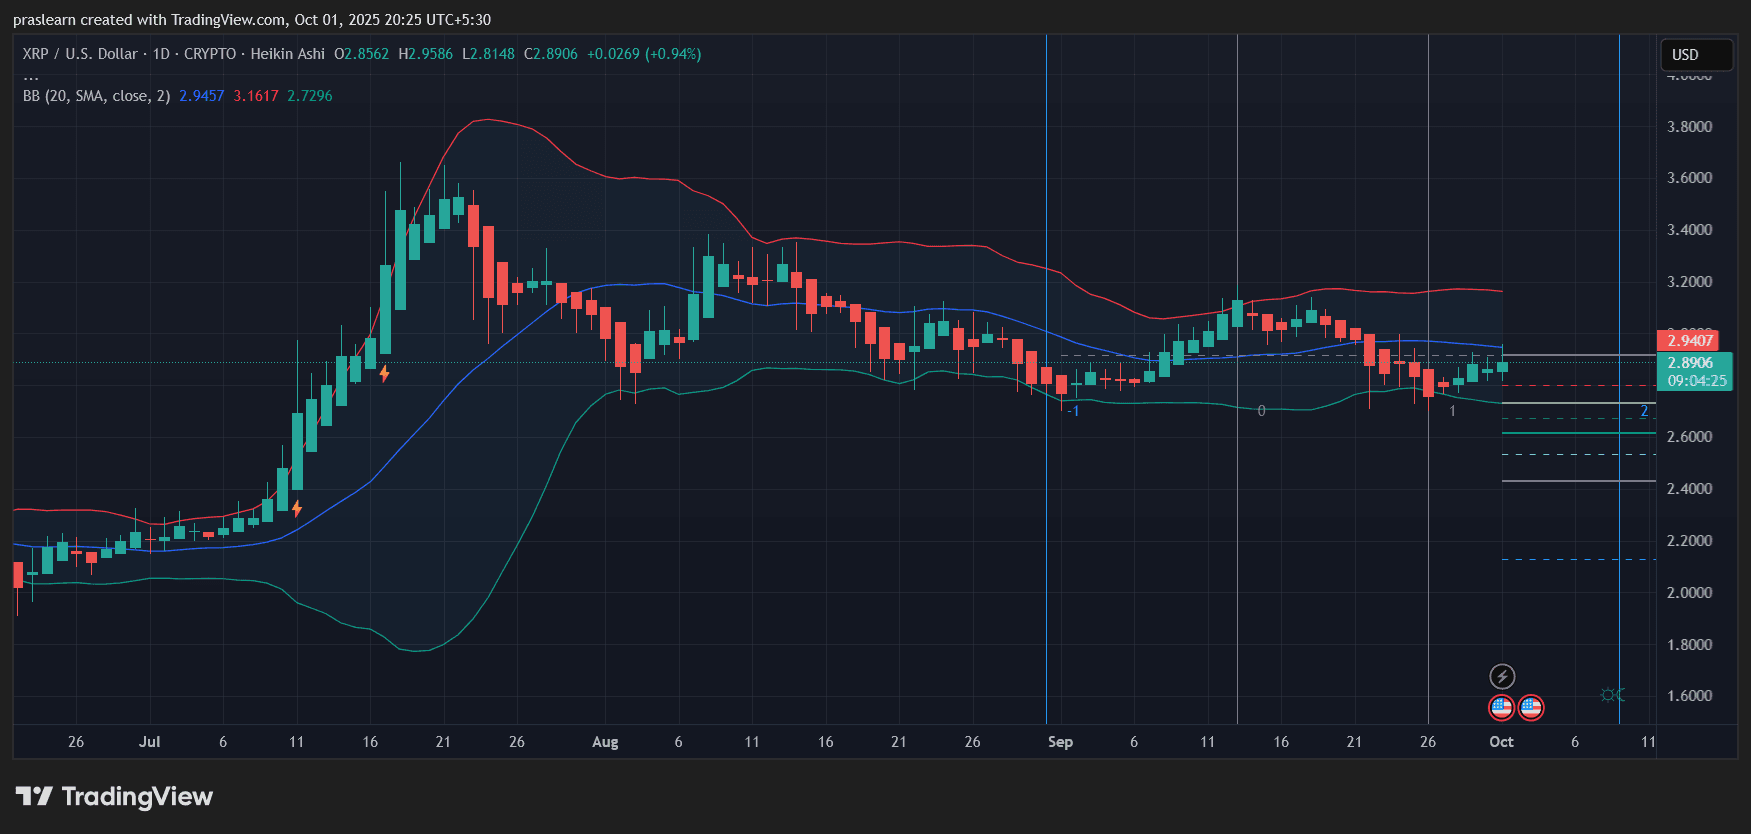The image size is (1751, 834).
Task: Click the left US flag economic event icon
Action: tap(1501, 708)
